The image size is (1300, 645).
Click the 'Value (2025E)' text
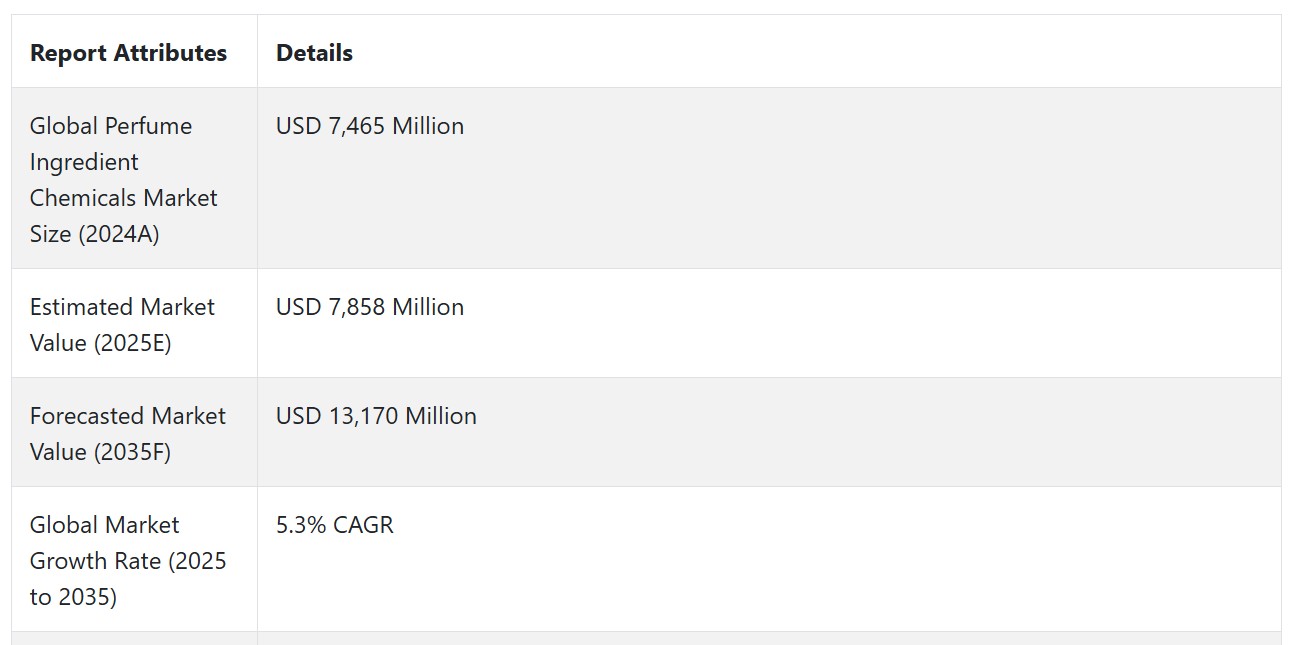101,343
